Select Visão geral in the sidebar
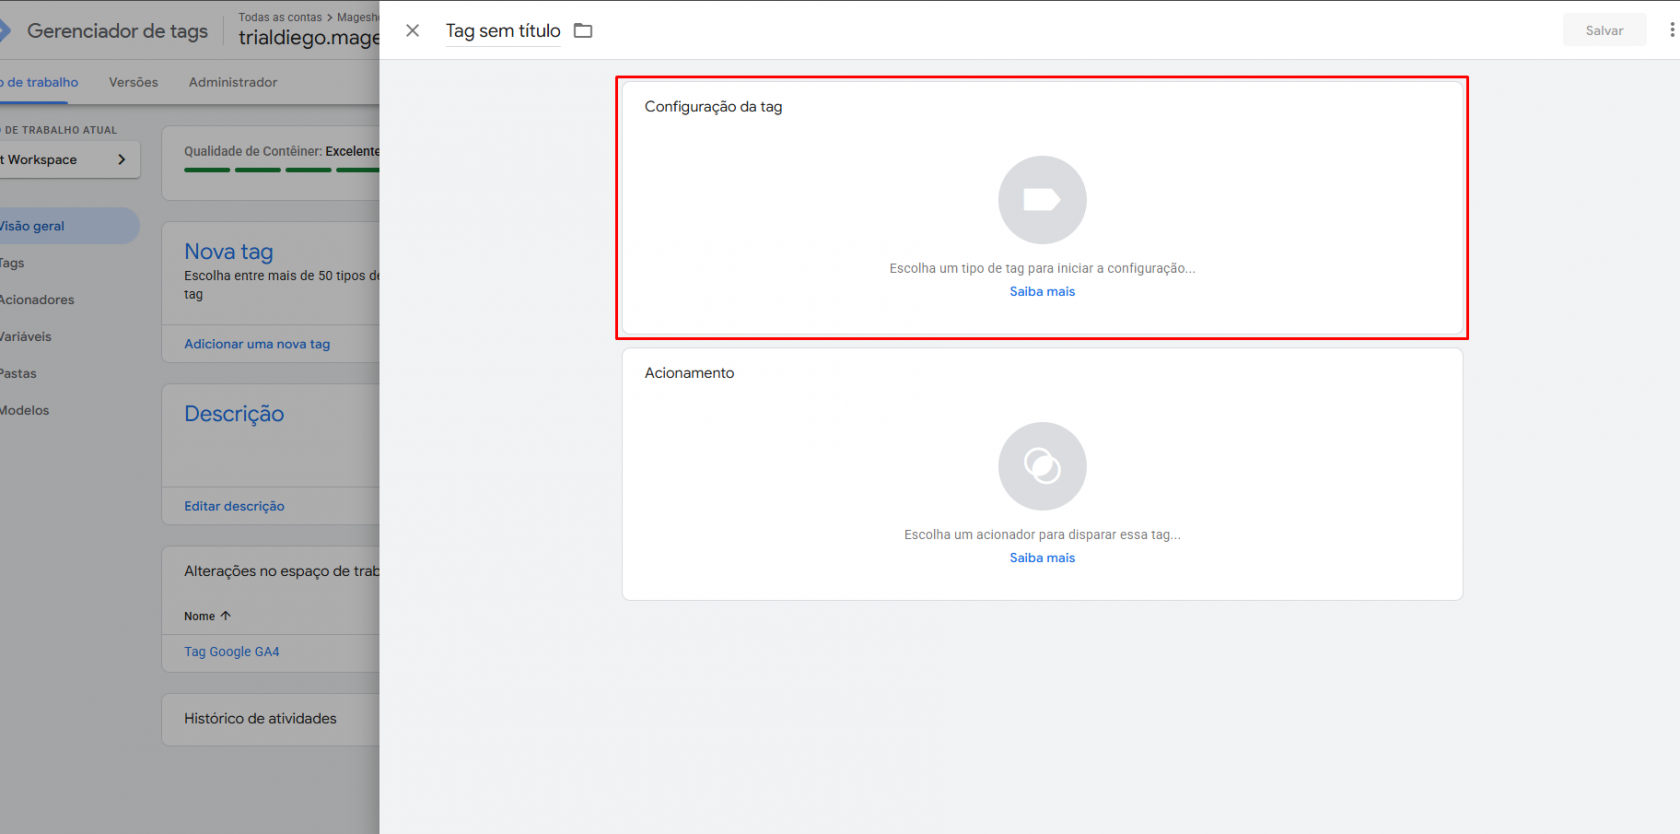 (68, 226)
